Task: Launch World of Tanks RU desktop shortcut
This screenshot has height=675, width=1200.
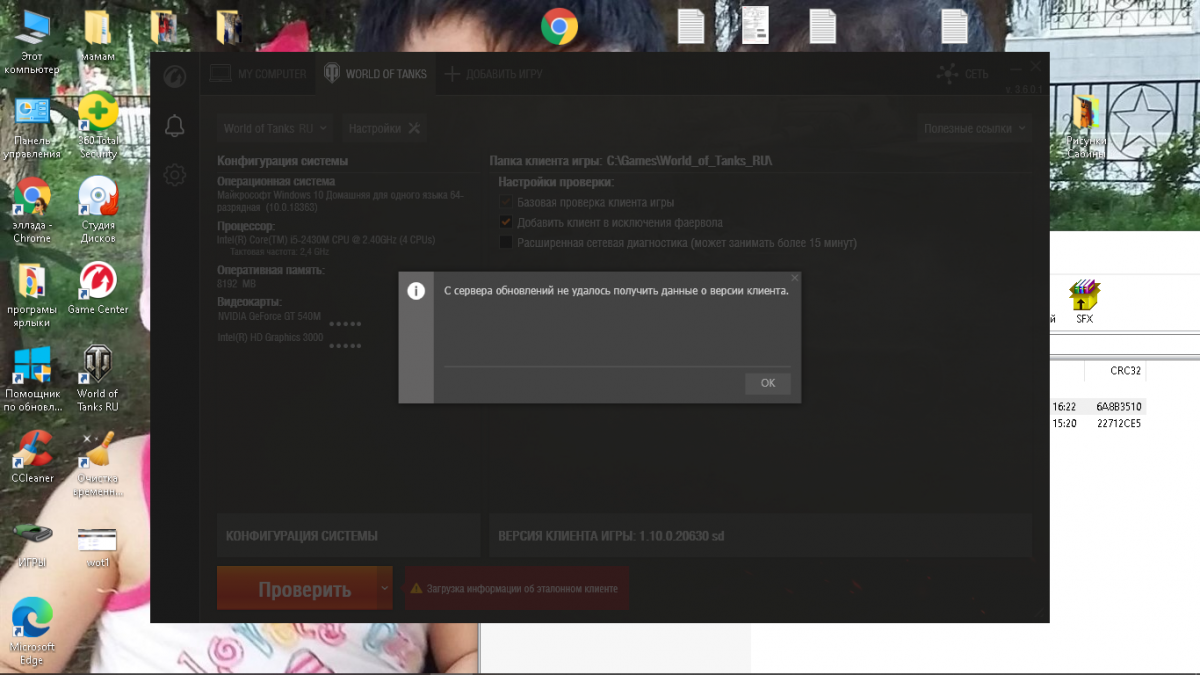Action: point(98,379)
